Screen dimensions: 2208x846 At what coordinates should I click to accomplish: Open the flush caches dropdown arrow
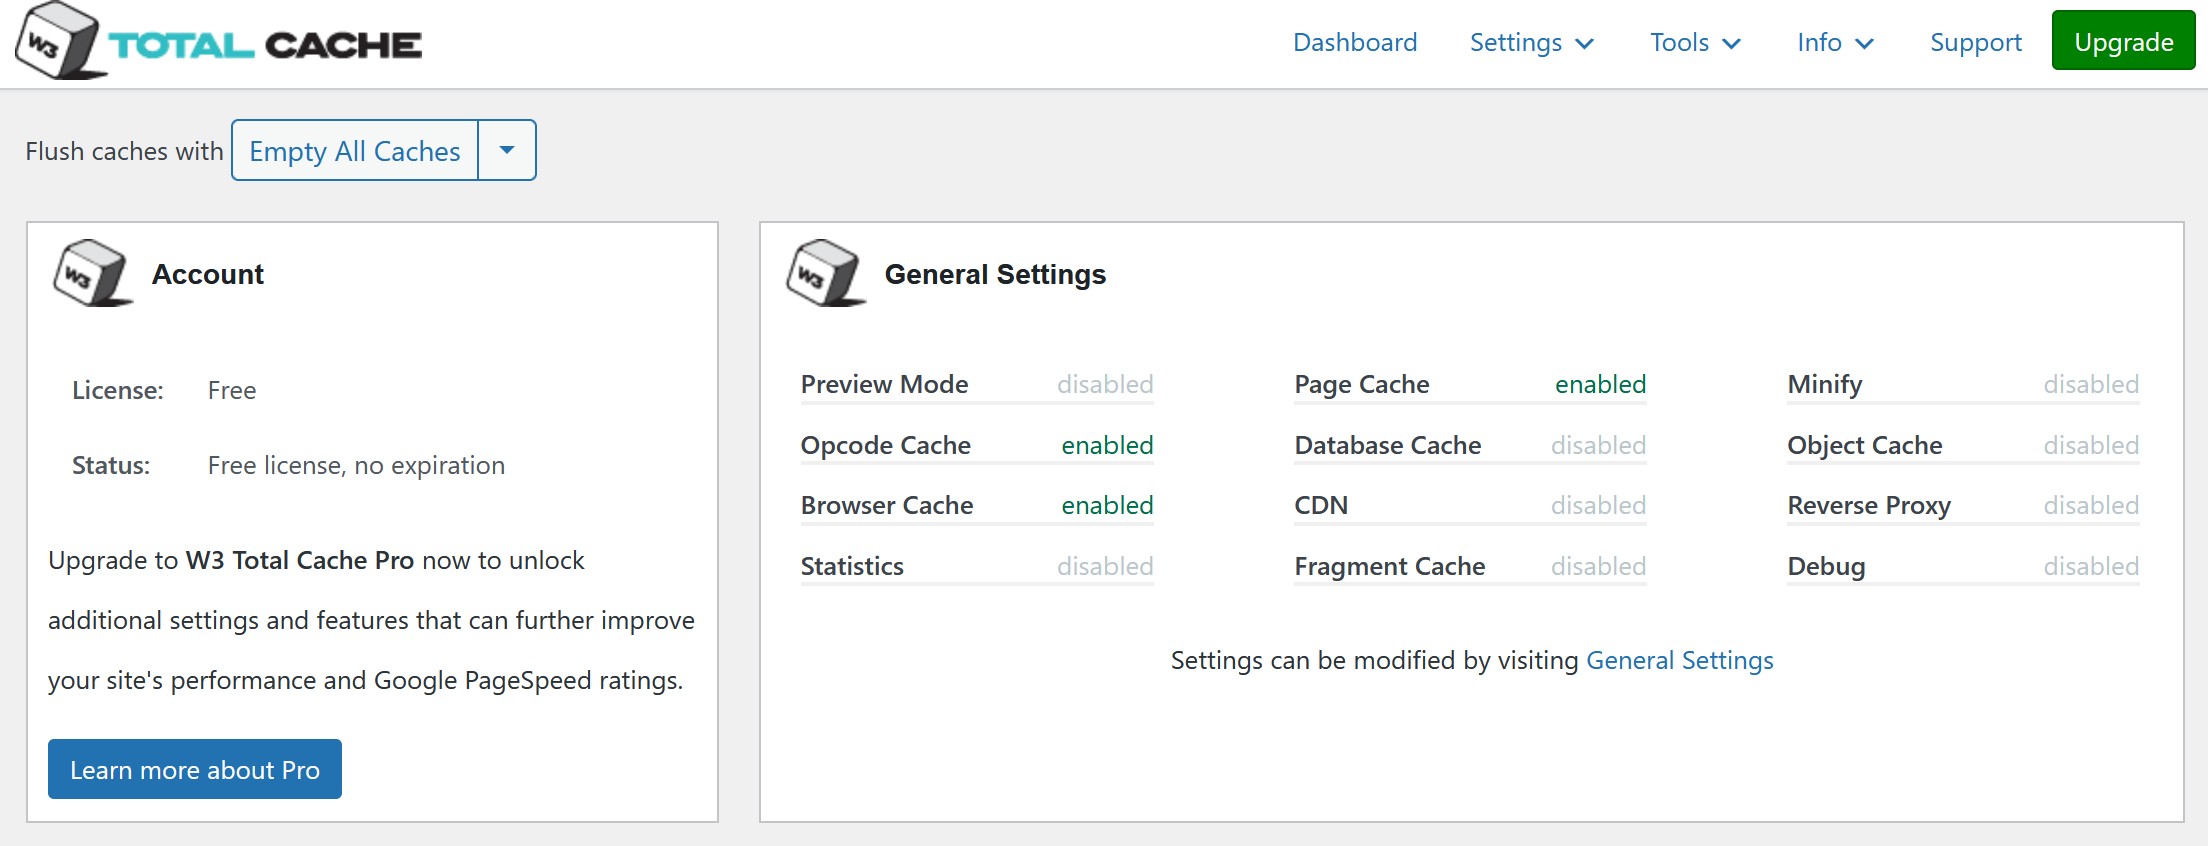click(x=507, y=151)
